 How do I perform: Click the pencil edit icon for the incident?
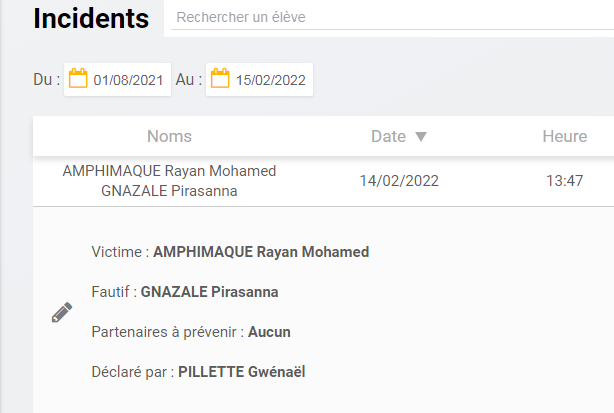62,312
